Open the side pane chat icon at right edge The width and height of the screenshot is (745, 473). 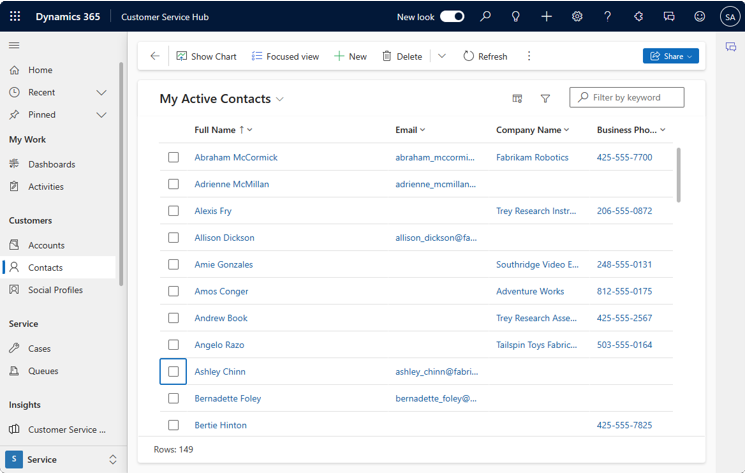pos(731,47)
